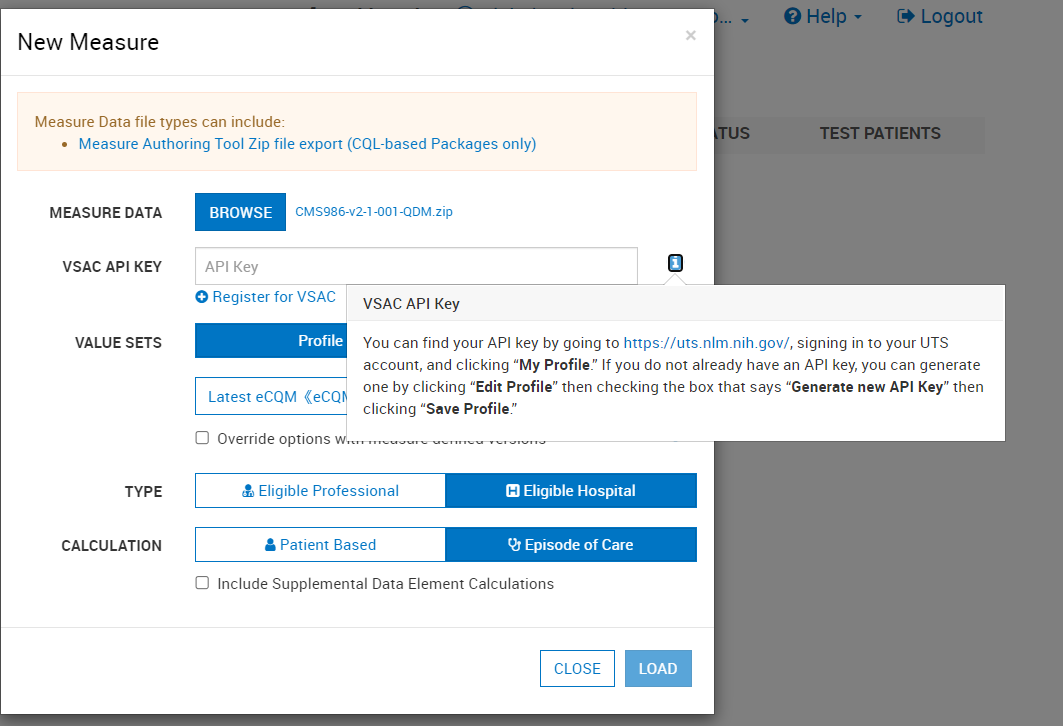Image resolution: width=1063 pixels, height=726 pixels.
Task: Click the Help question mark icon
Action: 793,17
